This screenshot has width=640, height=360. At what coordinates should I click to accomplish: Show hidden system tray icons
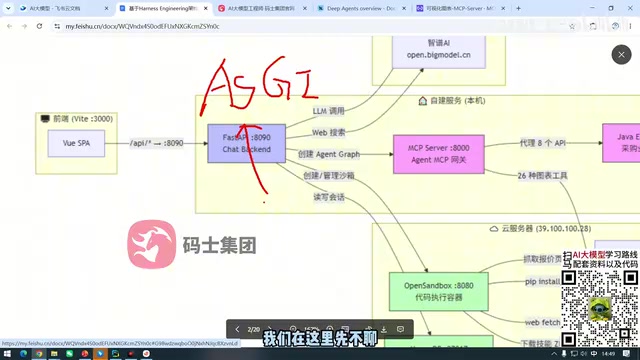(x=554, y=353)
